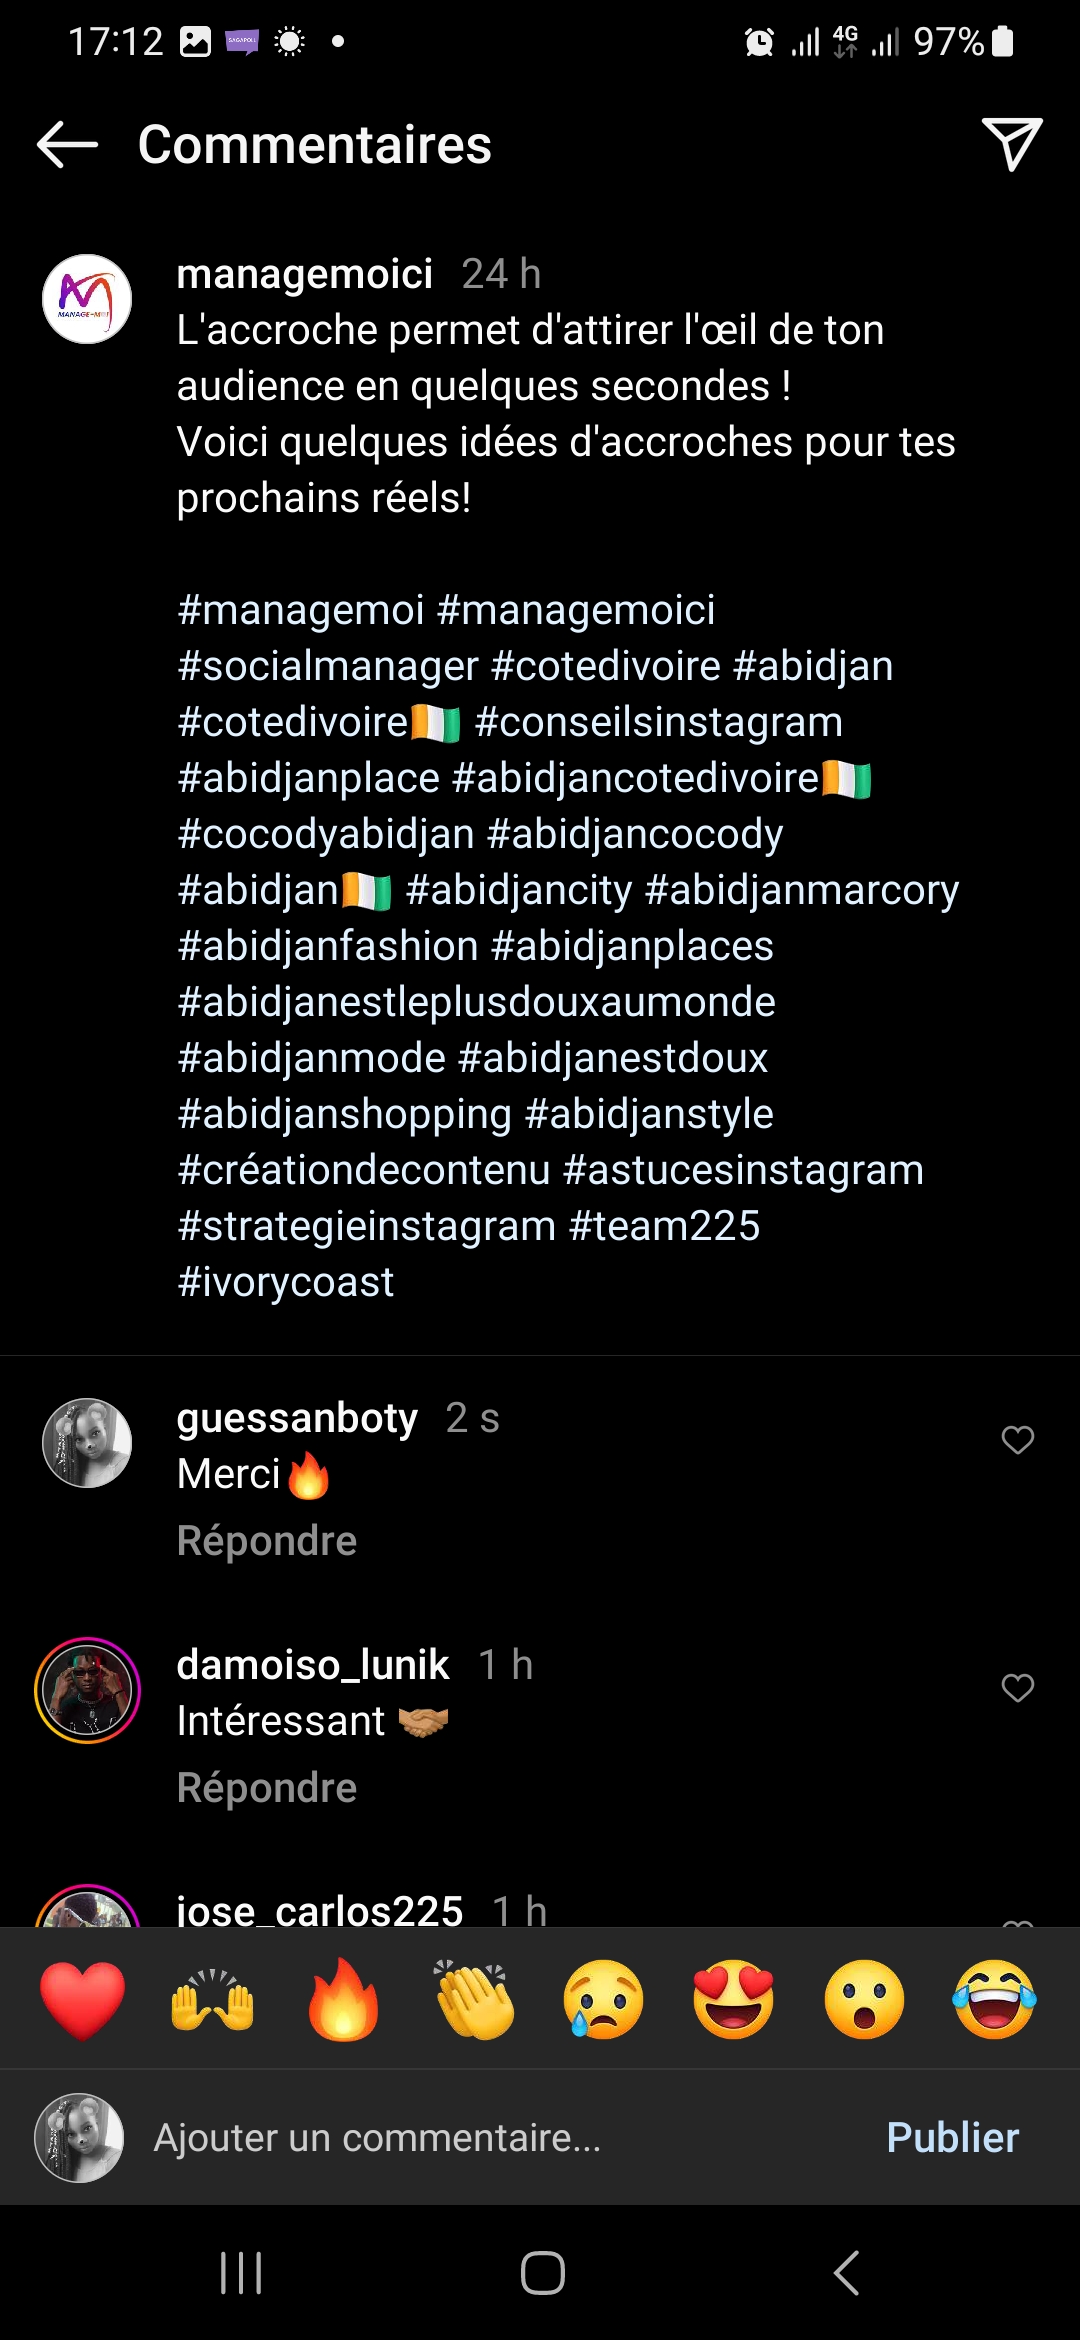This screenshot has width=1080, height=2340.
Task: Insert the raised hands emoji
Action: (x=212, y=2000)
